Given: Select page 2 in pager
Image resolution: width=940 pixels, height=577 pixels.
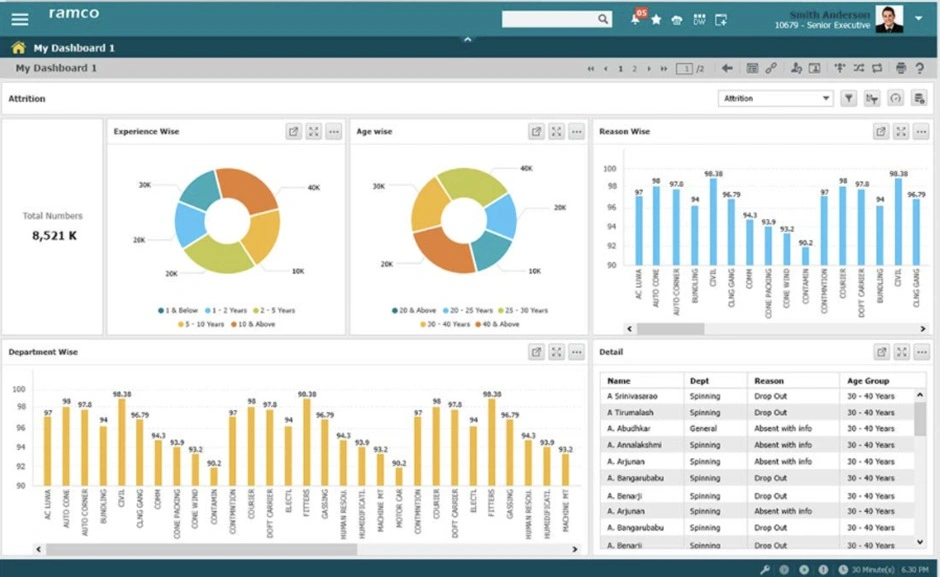Looking at the screenshot, I should pos(634,68).
